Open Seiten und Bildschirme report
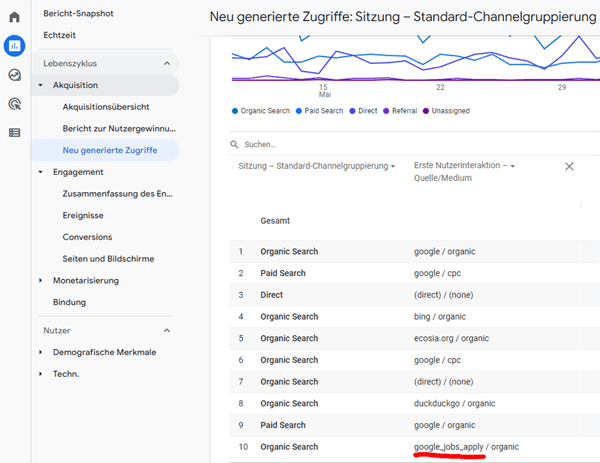Viewport: 600px width, 463px height. pos(108,259)
